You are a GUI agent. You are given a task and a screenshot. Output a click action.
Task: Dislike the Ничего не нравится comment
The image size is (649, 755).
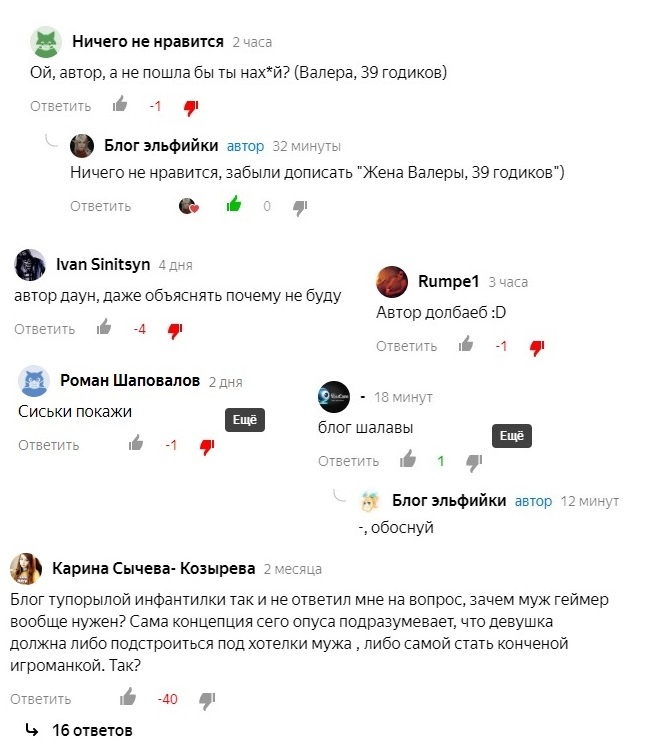tap(191, 108)
